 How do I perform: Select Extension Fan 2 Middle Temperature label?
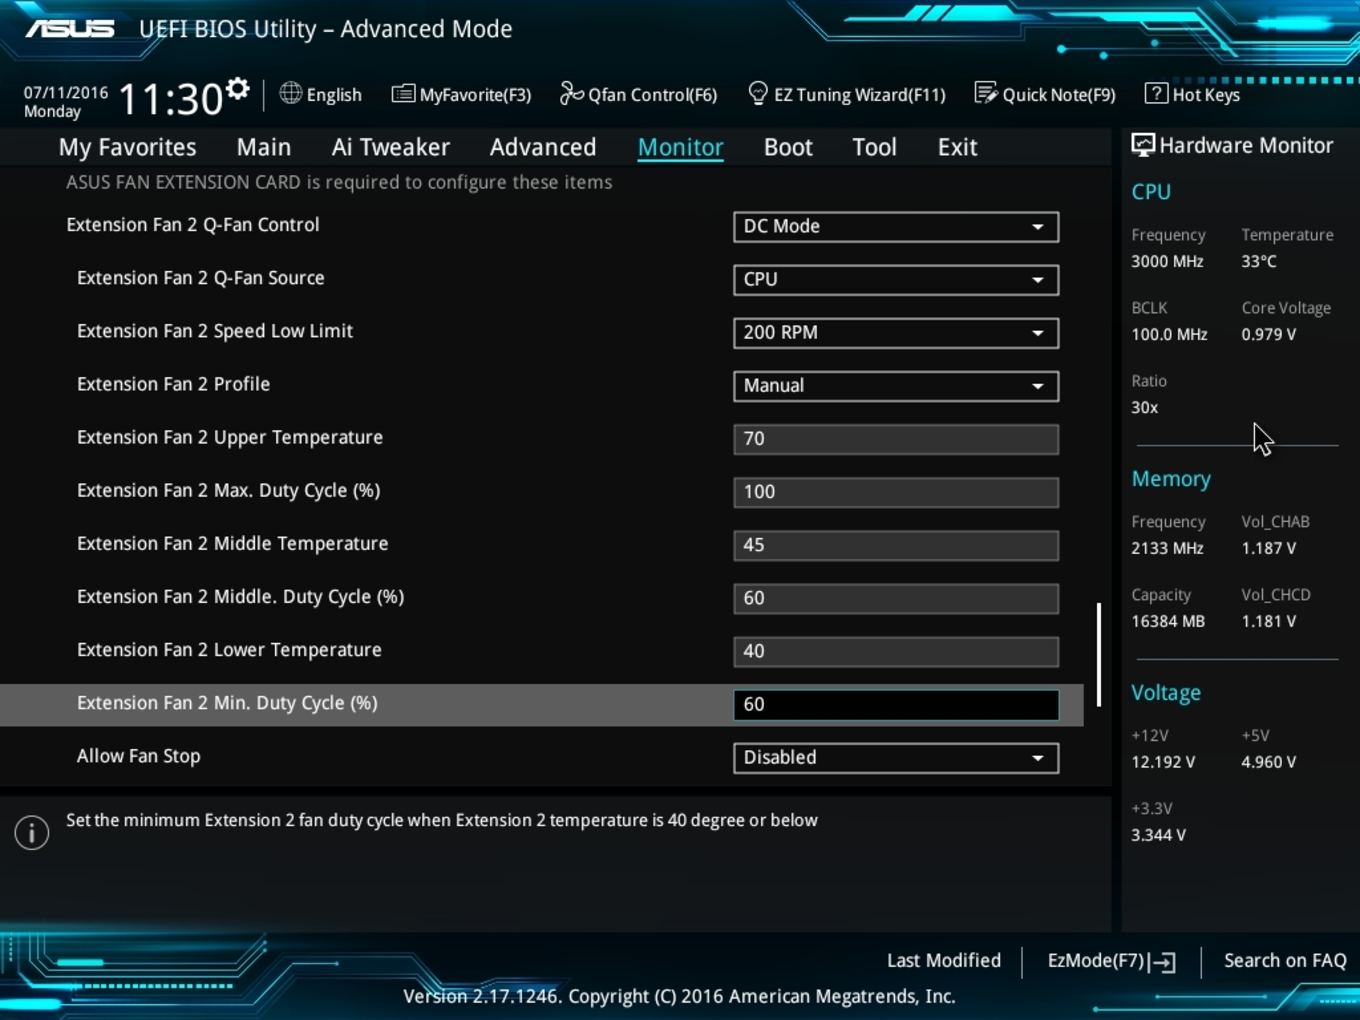(x=233, y=543)
